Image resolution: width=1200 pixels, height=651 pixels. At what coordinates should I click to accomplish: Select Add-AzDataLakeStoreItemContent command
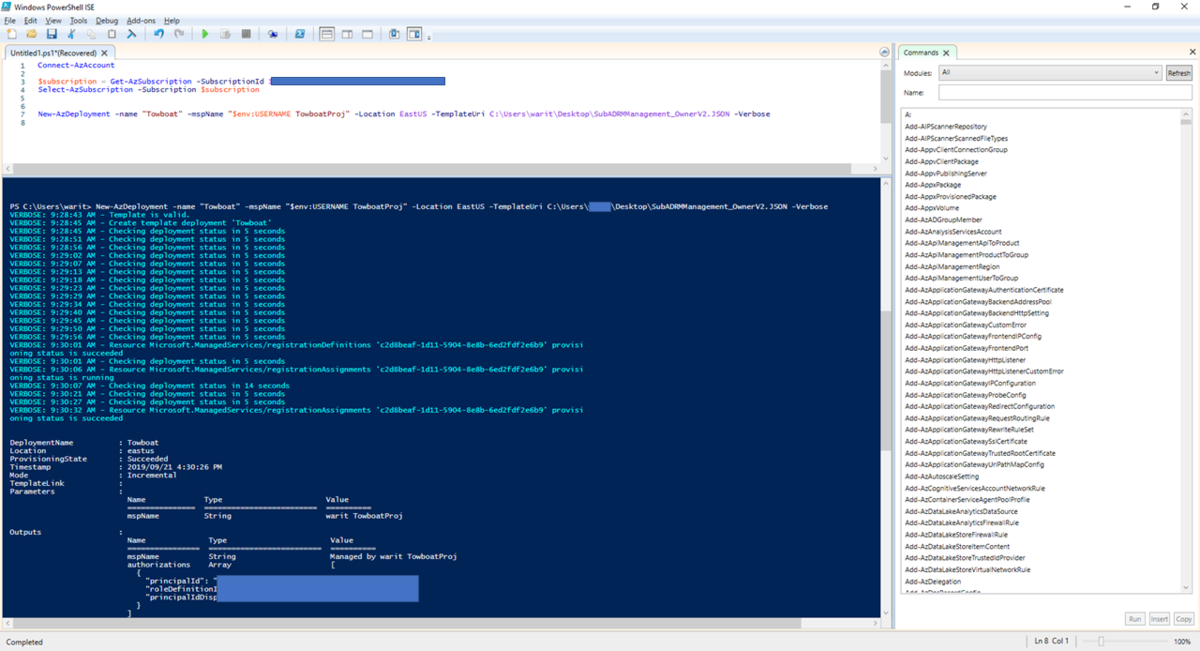tap(957, 547)
